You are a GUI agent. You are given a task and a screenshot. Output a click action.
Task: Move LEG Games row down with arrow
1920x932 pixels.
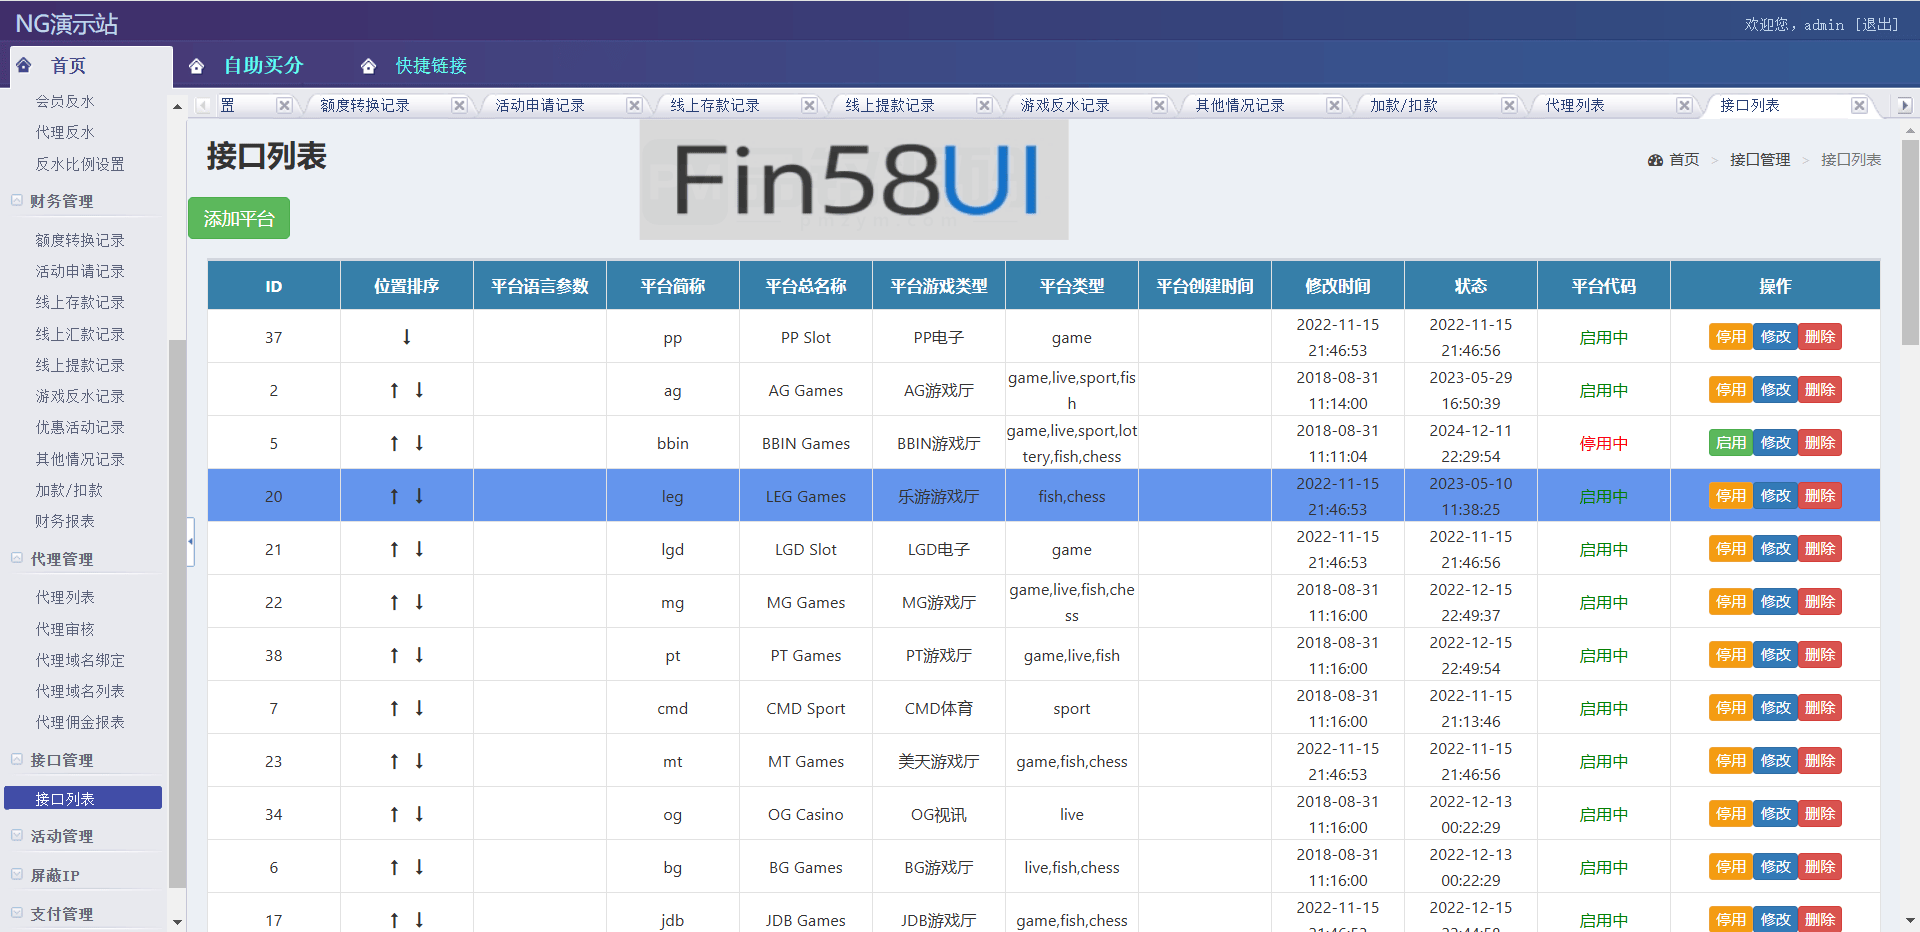[419, 496]
